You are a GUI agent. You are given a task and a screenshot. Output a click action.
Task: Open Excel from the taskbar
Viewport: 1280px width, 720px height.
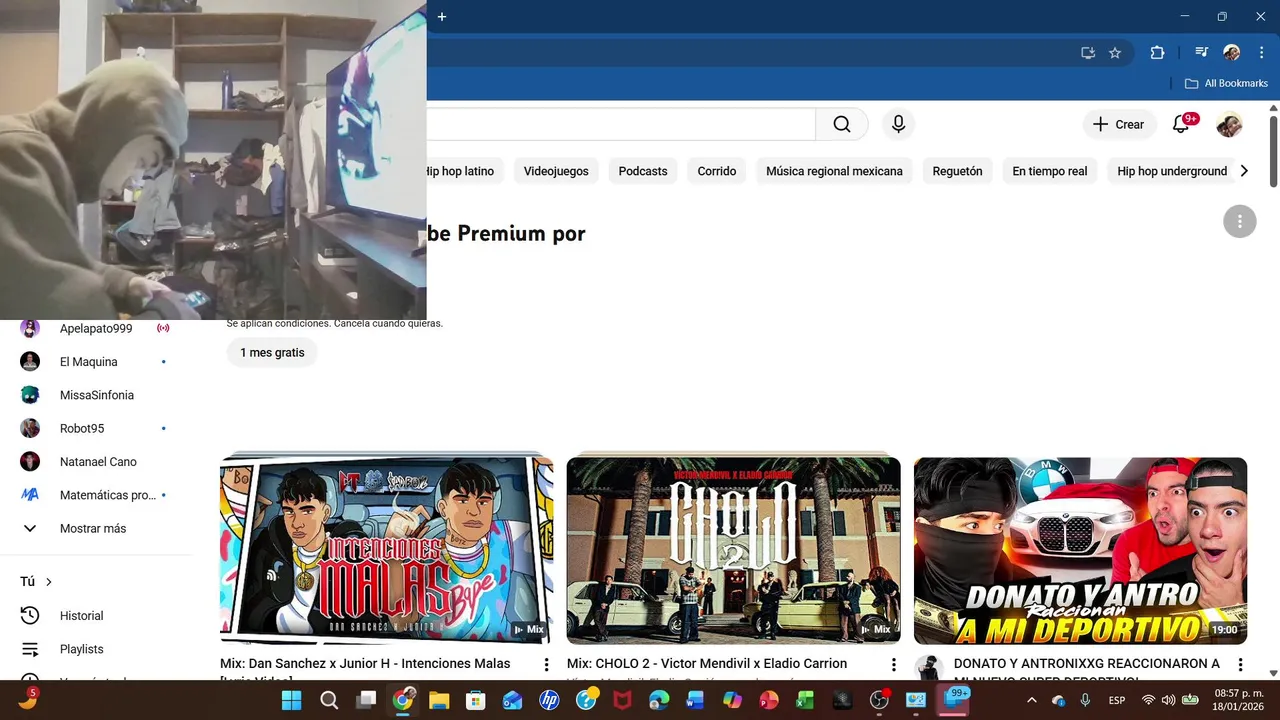click(x=805, y=700)
